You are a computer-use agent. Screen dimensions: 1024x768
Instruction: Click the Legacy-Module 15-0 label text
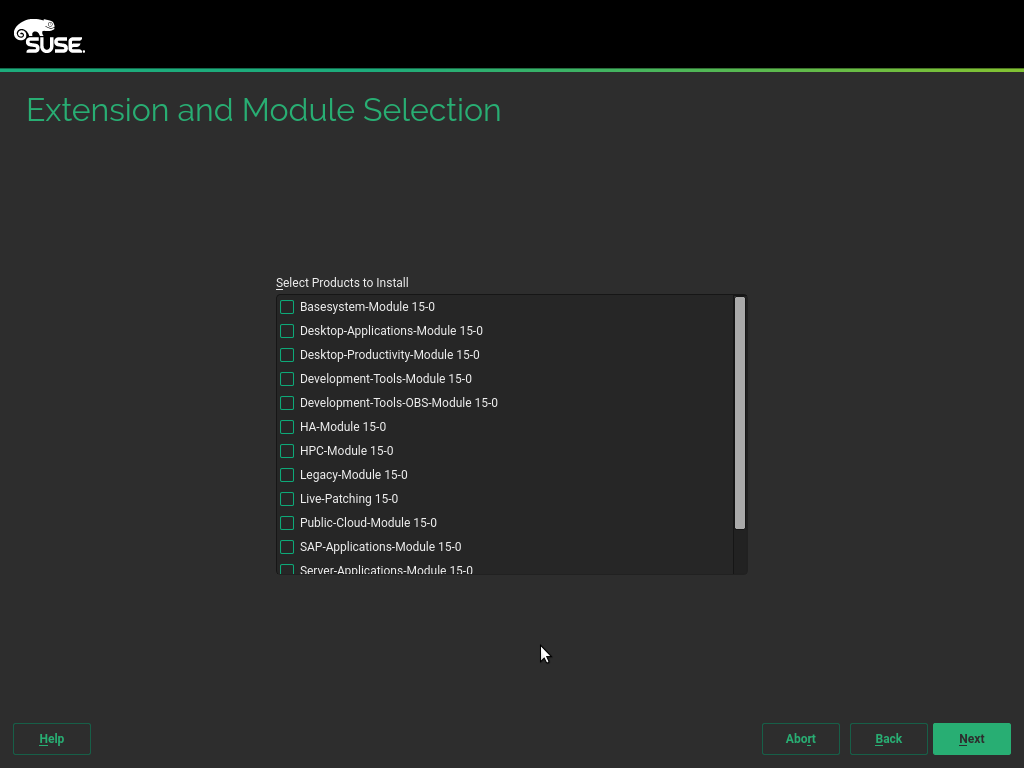(353, 475)
